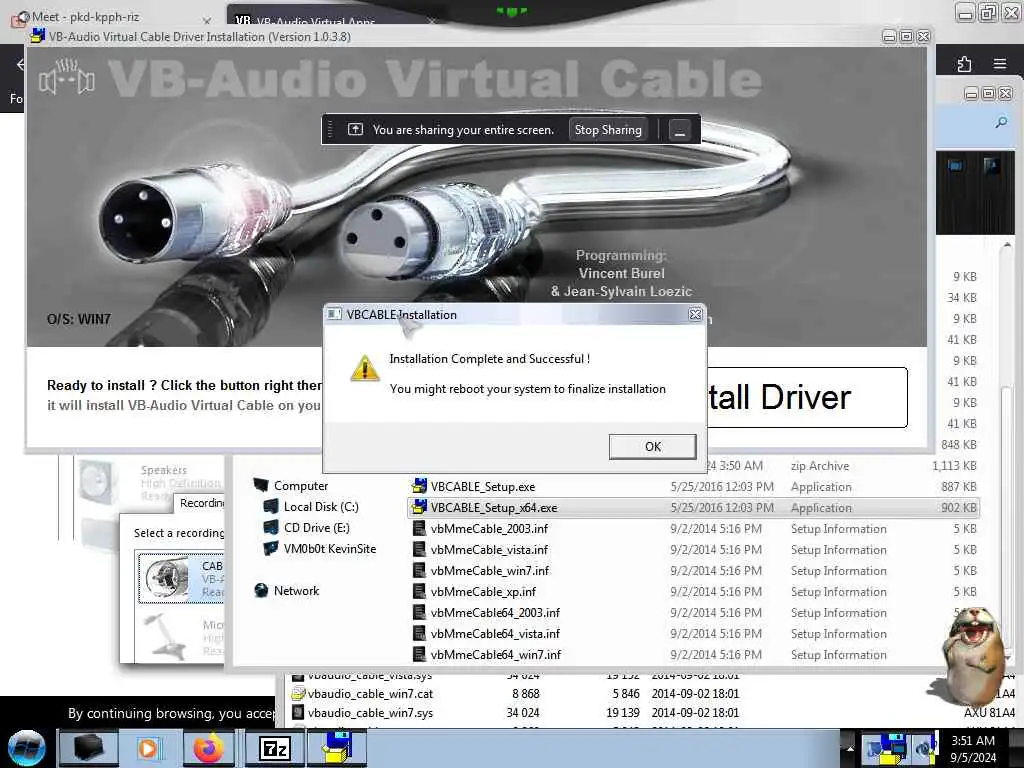Image resolution: width=1024 pixels, height=768 pixels.
Task: Select vbMmeCable64_2003.inf file
Action: [692, 612]
